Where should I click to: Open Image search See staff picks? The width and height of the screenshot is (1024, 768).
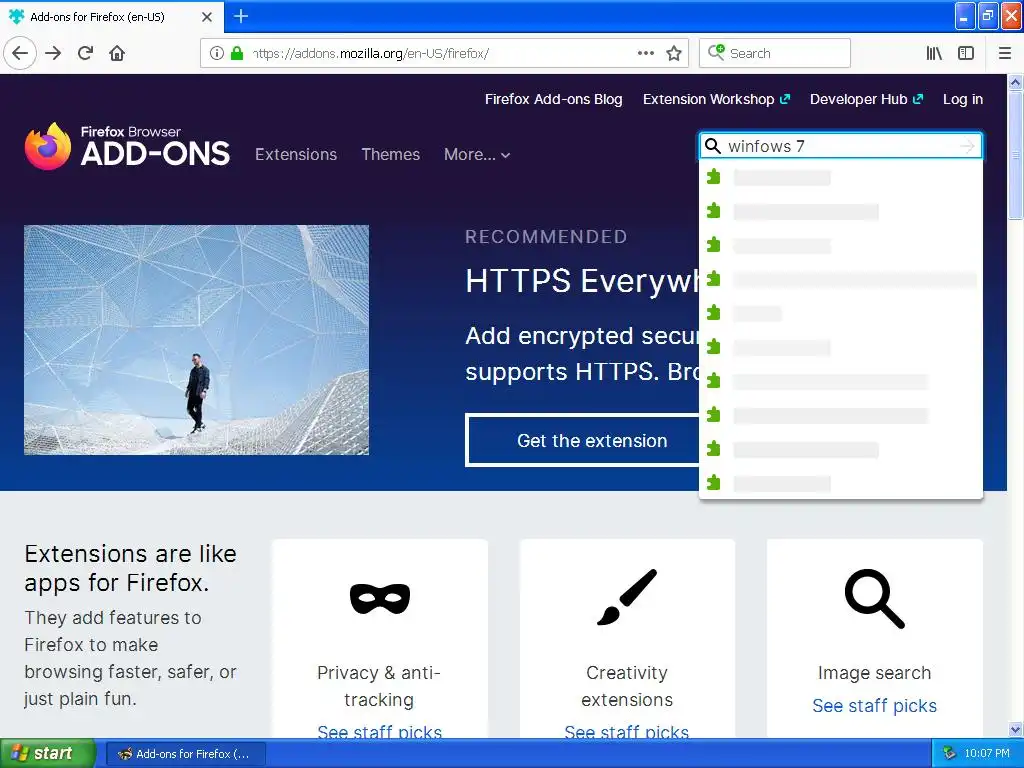click(x=874, y=706)
